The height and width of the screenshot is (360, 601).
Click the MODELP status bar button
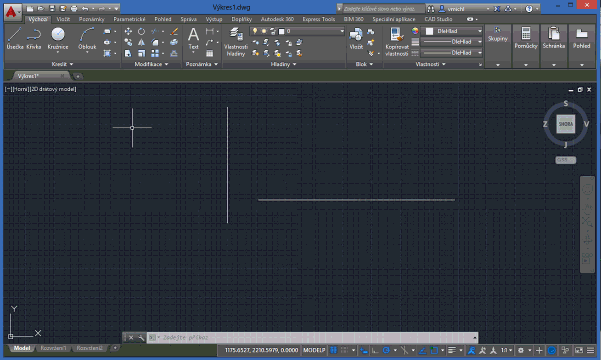314,350
